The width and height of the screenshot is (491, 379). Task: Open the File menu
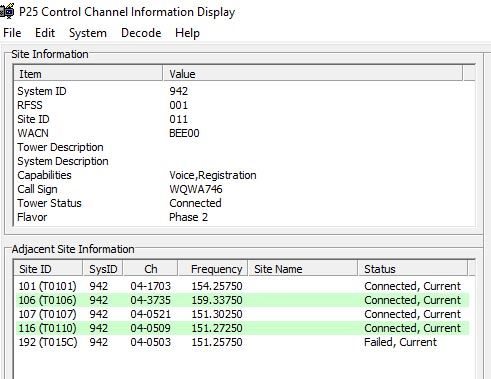tap(12, 33)
